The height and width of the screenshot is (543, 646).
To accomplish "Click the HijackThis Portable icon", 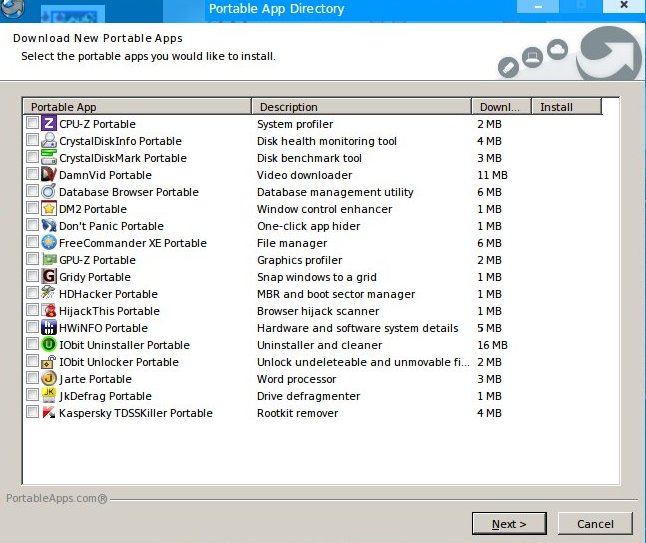I will click(49, 310).
